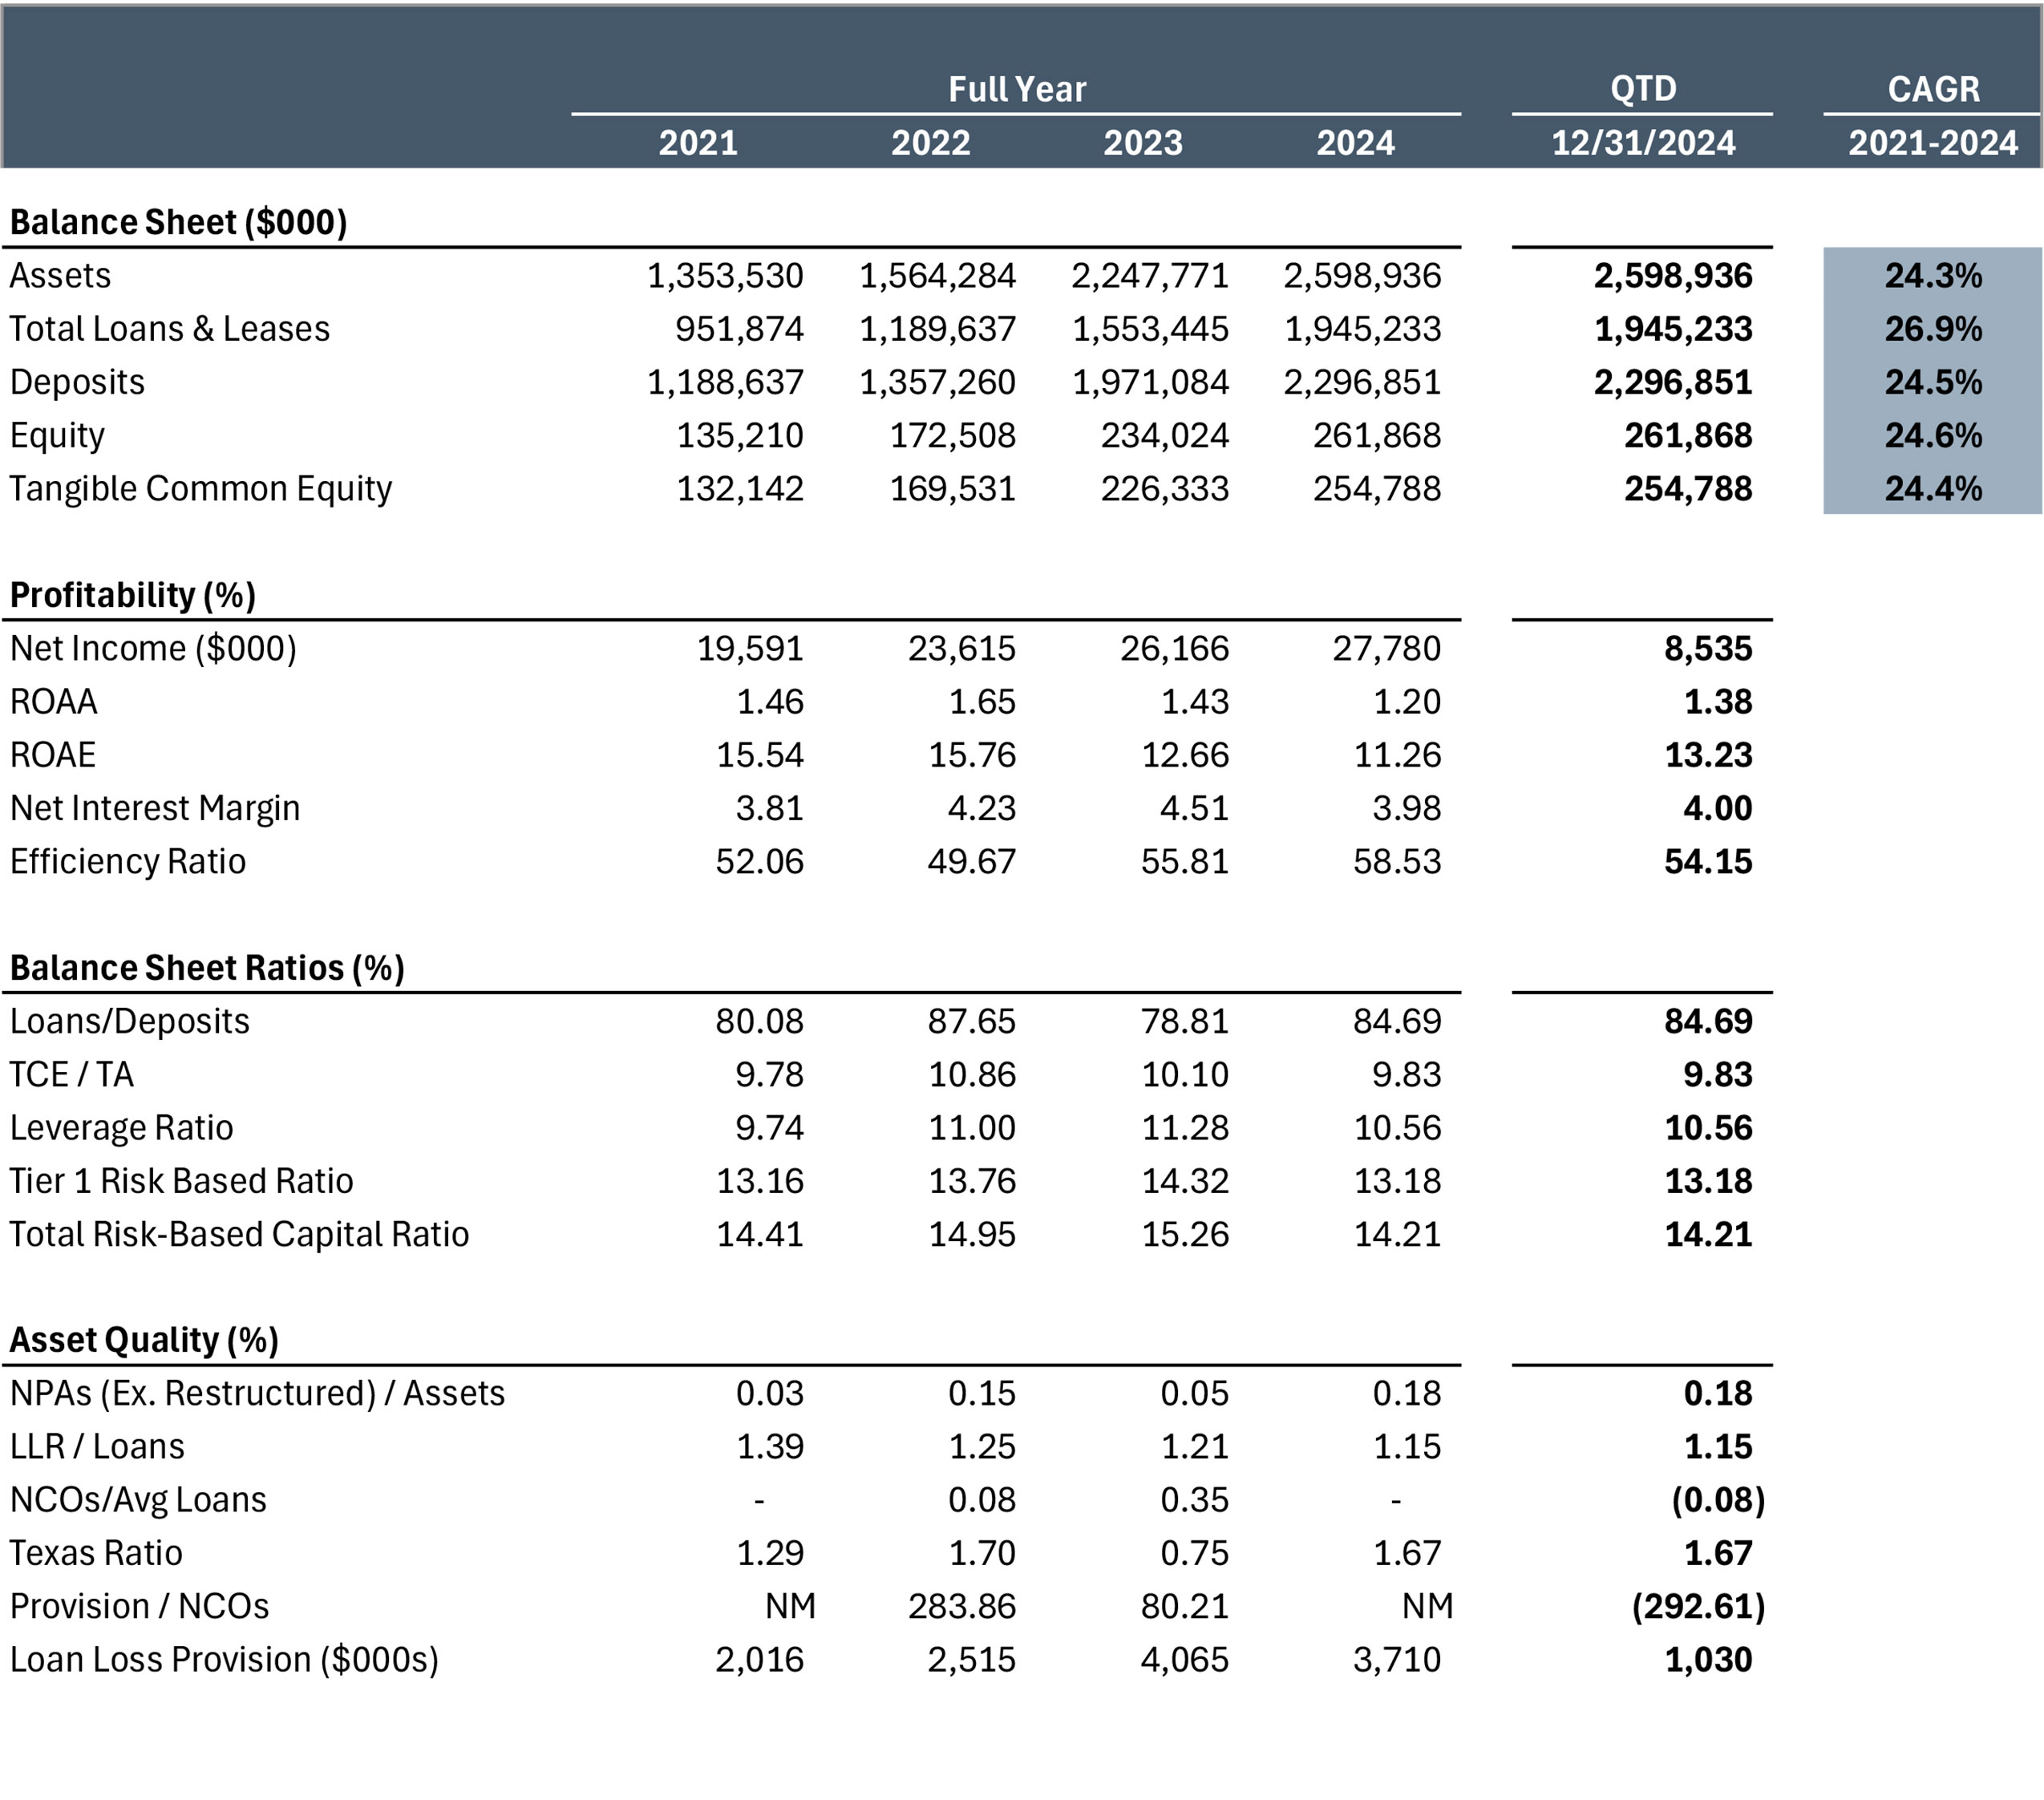Select QTD Net Income value 8,535
The image size is (2044, 1800).
click(1708, 648)
